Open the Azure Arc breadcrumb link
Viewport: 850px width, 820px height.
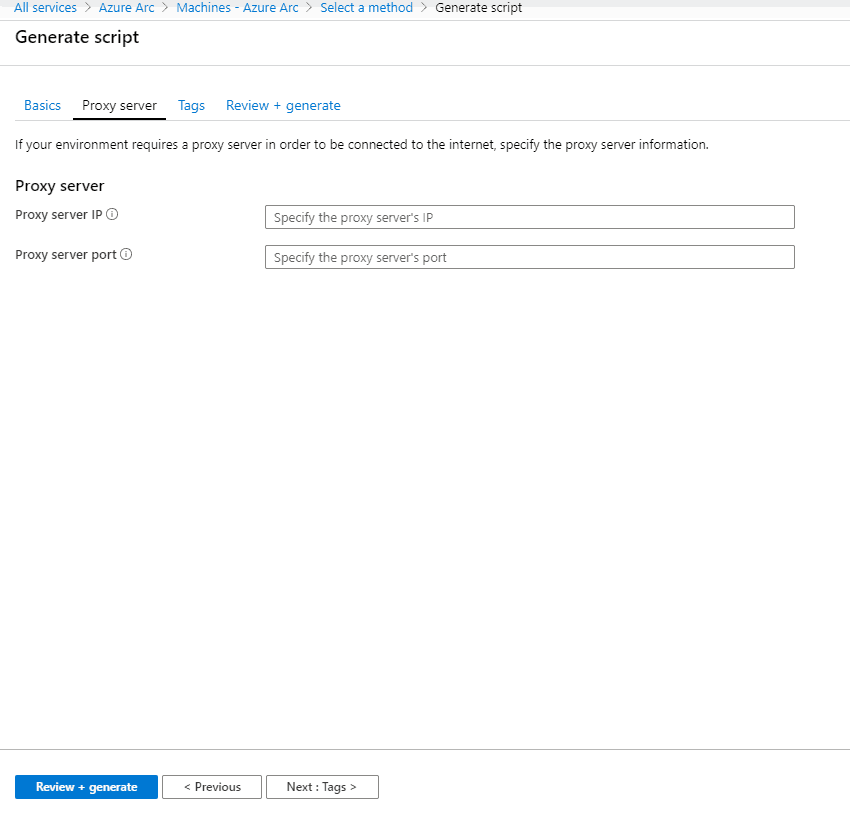click(126, 8)
